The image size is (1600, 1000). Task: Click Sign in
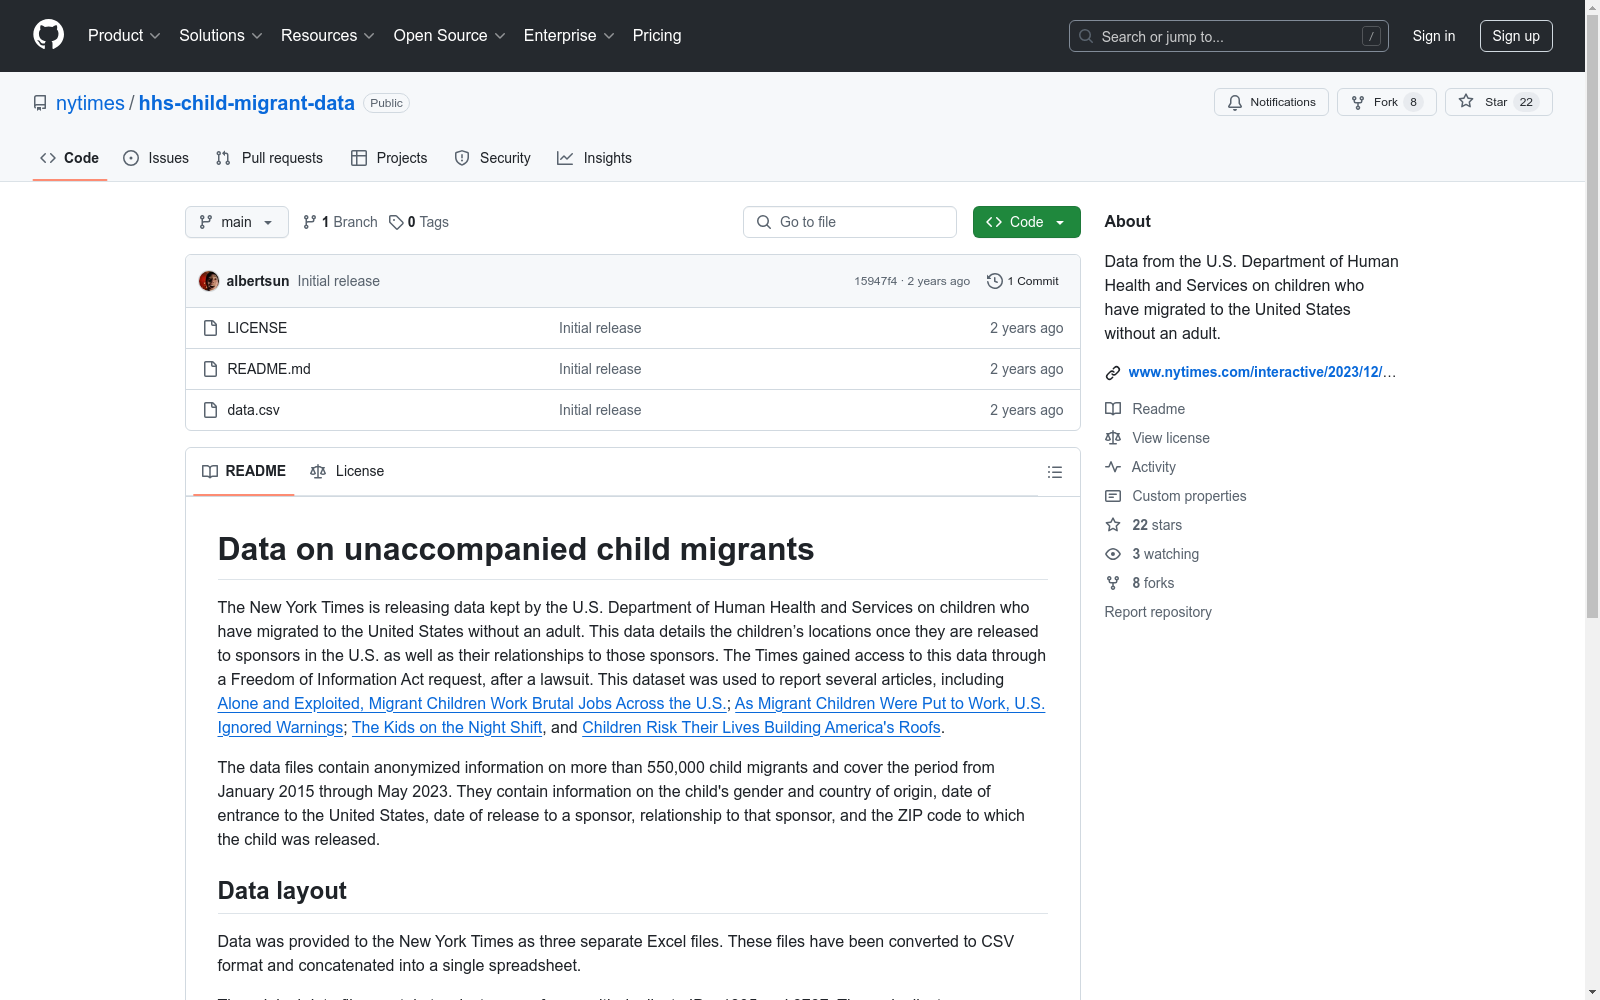pyautogui.click(x=1434, y=36)
